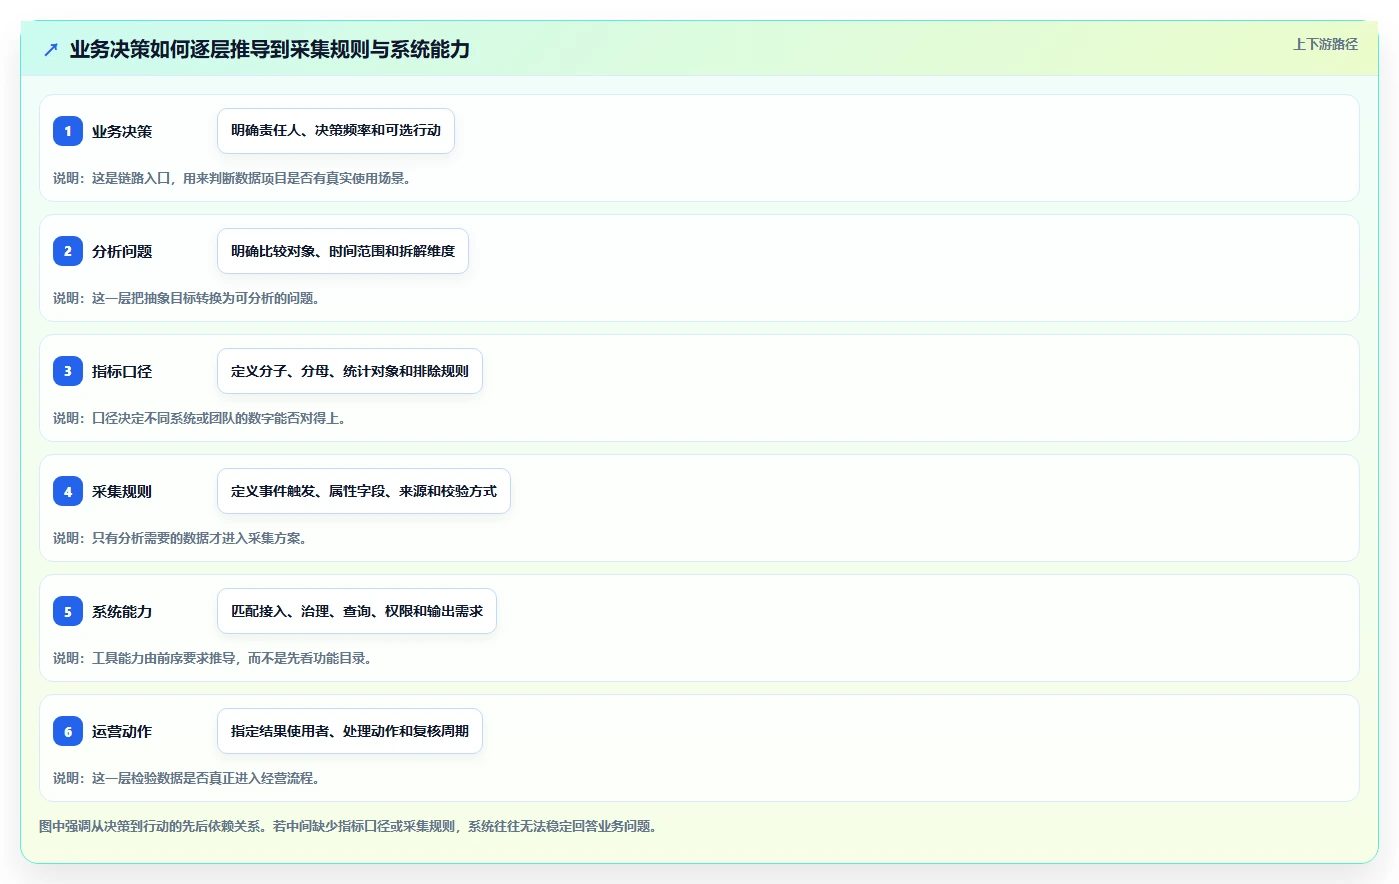Select the 指标口径 step label
The width and height of the screenshot is (1399, 884).
122,371
